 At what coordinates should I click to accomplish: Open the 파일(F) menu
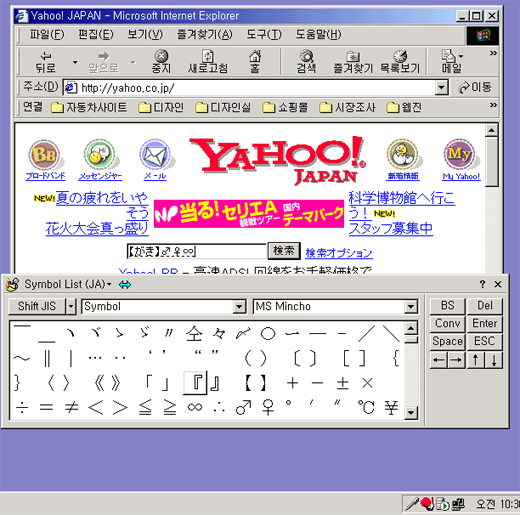pyautogui.click(x=47, y=34)
